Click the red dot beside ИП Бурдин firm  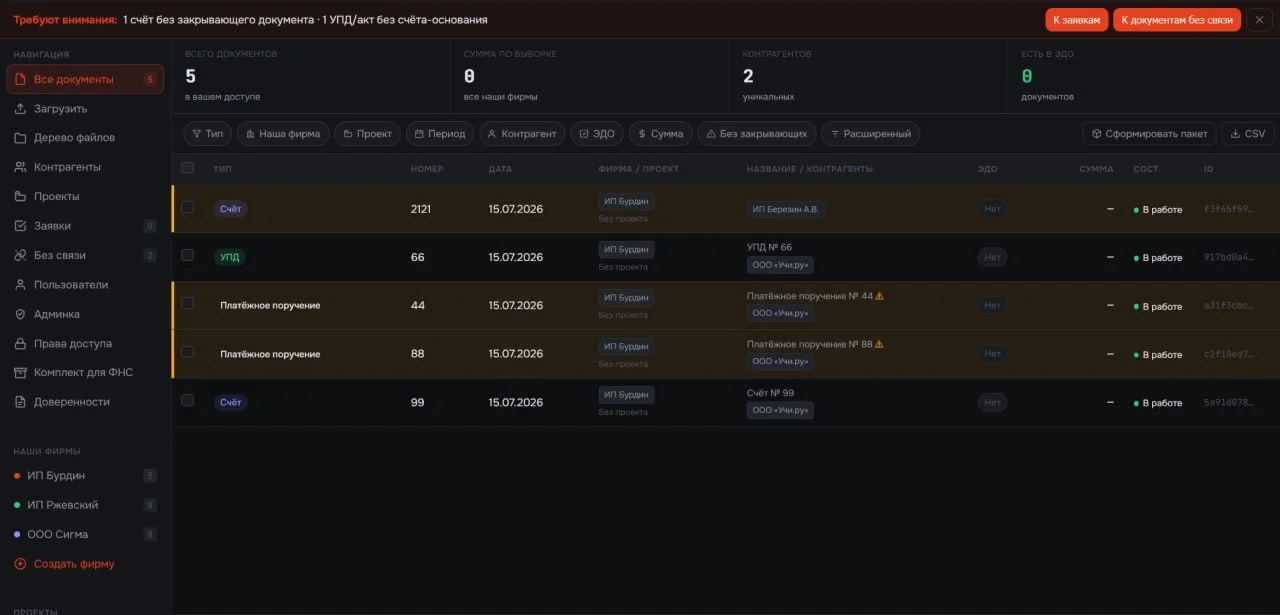click(17, 476)
